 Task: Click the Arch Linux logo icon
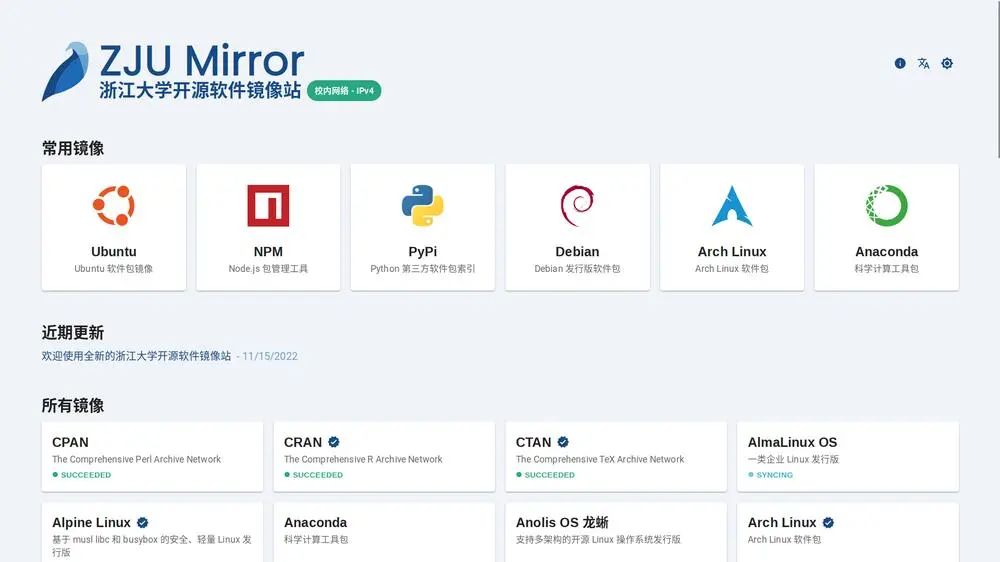(732, 206)
